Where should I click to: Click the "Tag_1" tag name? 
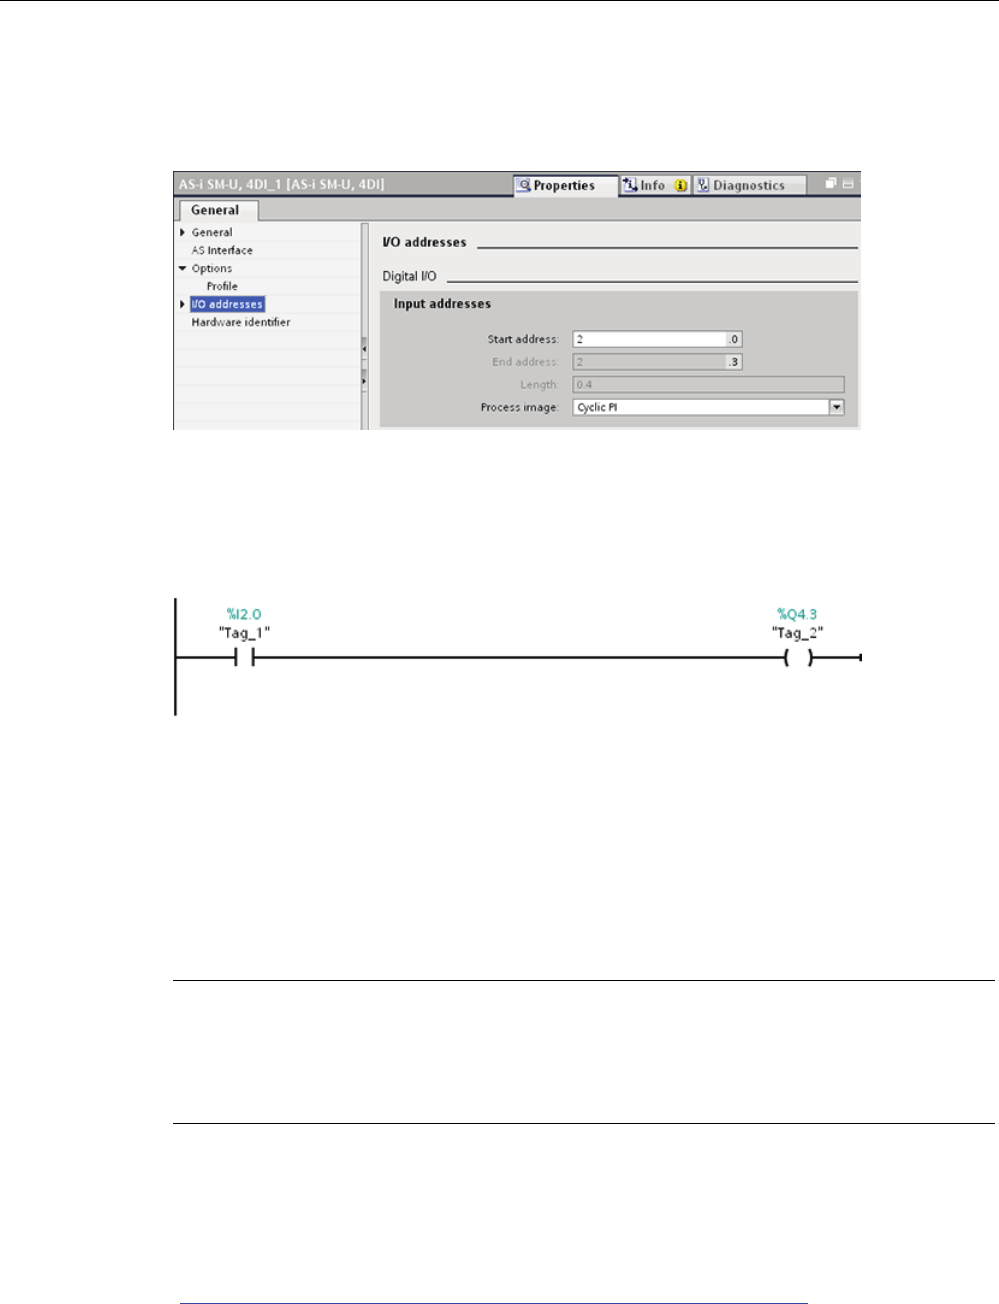pos(244,632)
